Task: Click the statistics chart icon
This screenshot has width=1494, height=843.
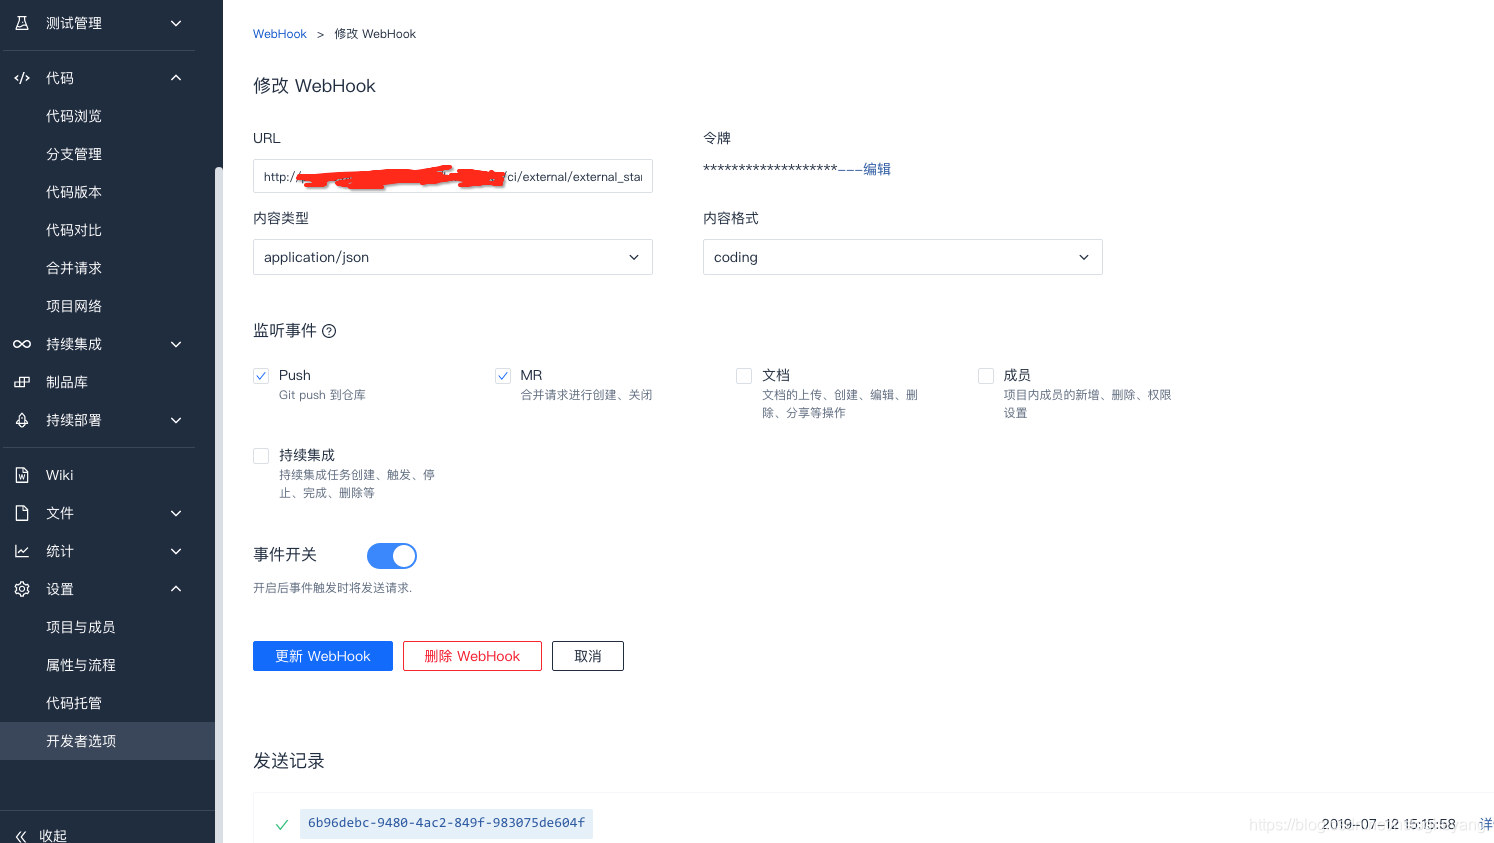Action: click(x=22, y=551)
